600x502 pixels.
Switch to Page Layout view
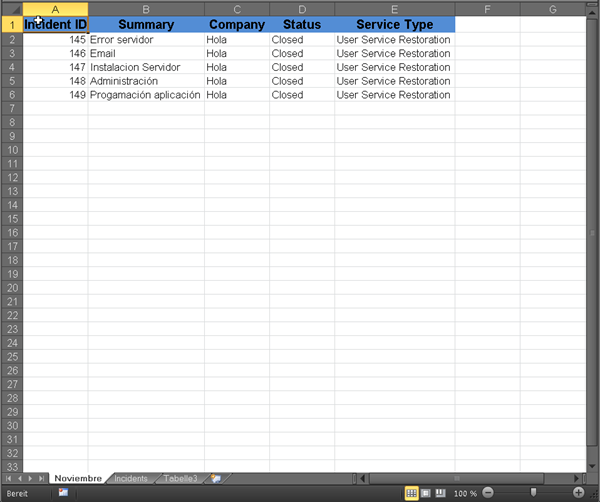425,493
